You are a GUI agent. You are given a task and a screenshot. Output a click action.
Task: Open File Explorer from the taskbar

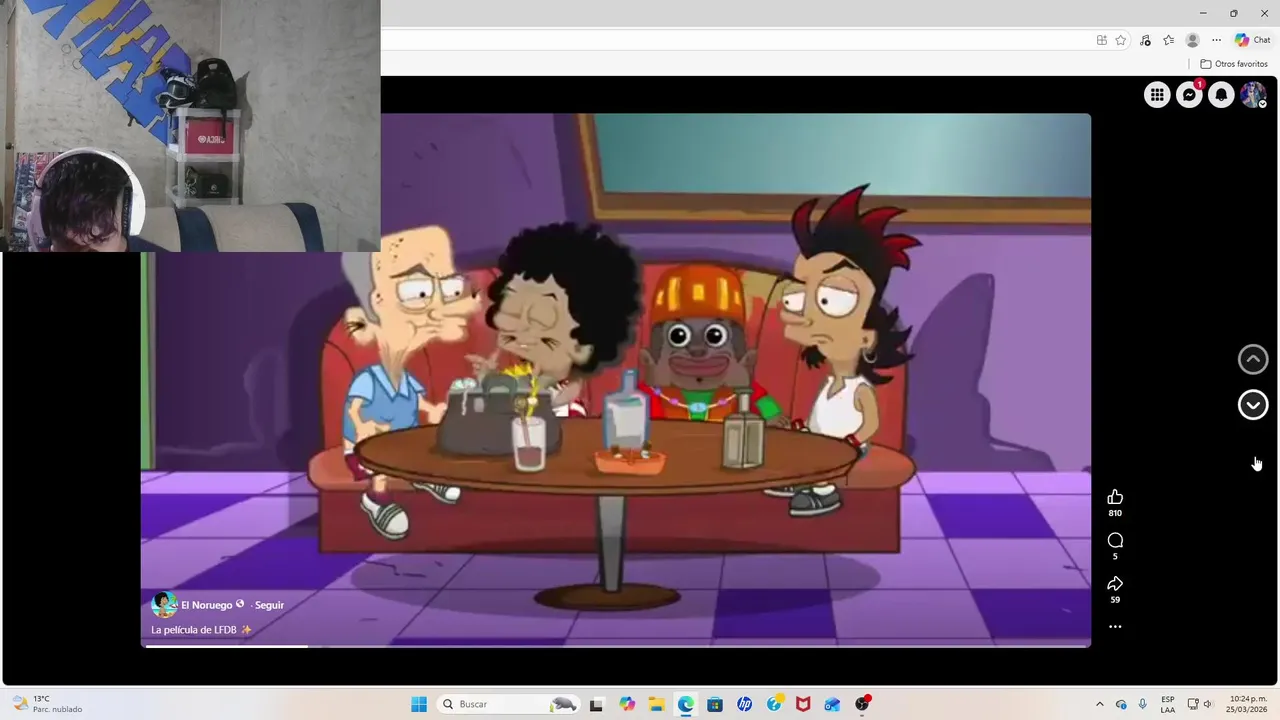656,704
